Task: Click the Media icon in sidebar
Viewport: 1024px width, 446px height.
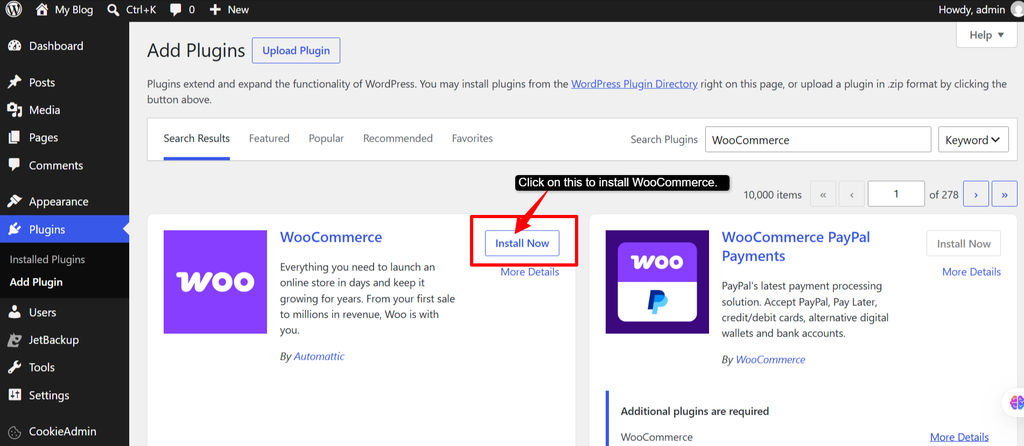Action: point(14,110)
